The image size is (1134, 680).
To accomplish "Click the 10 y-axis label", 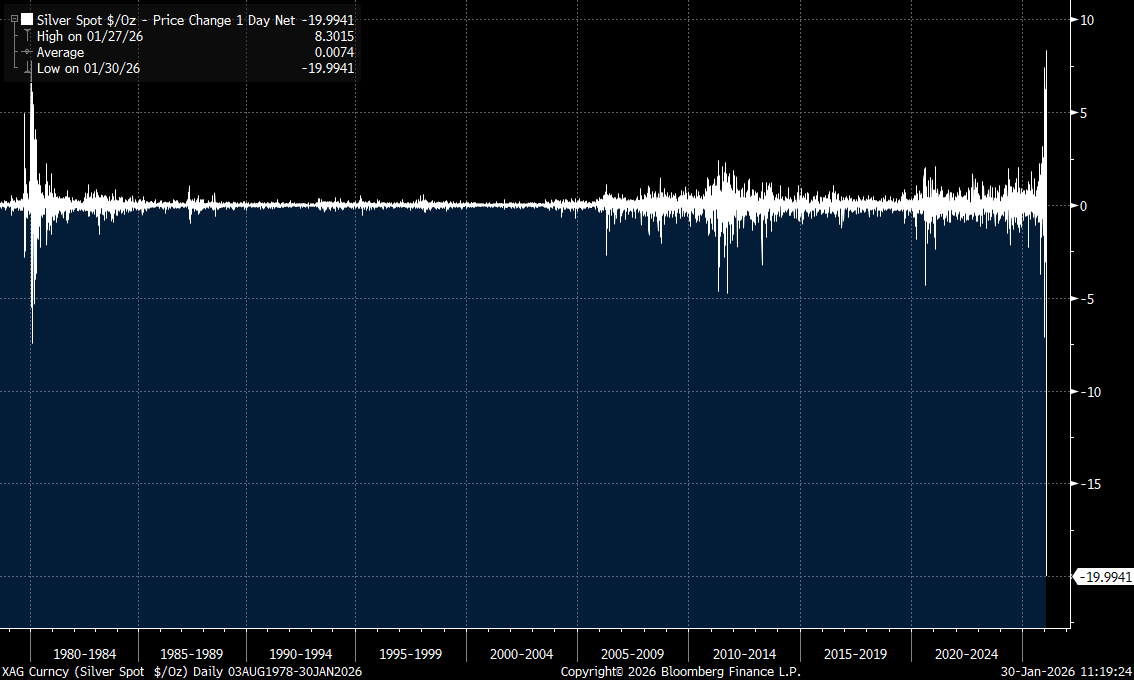I will tap(1087, 20).
